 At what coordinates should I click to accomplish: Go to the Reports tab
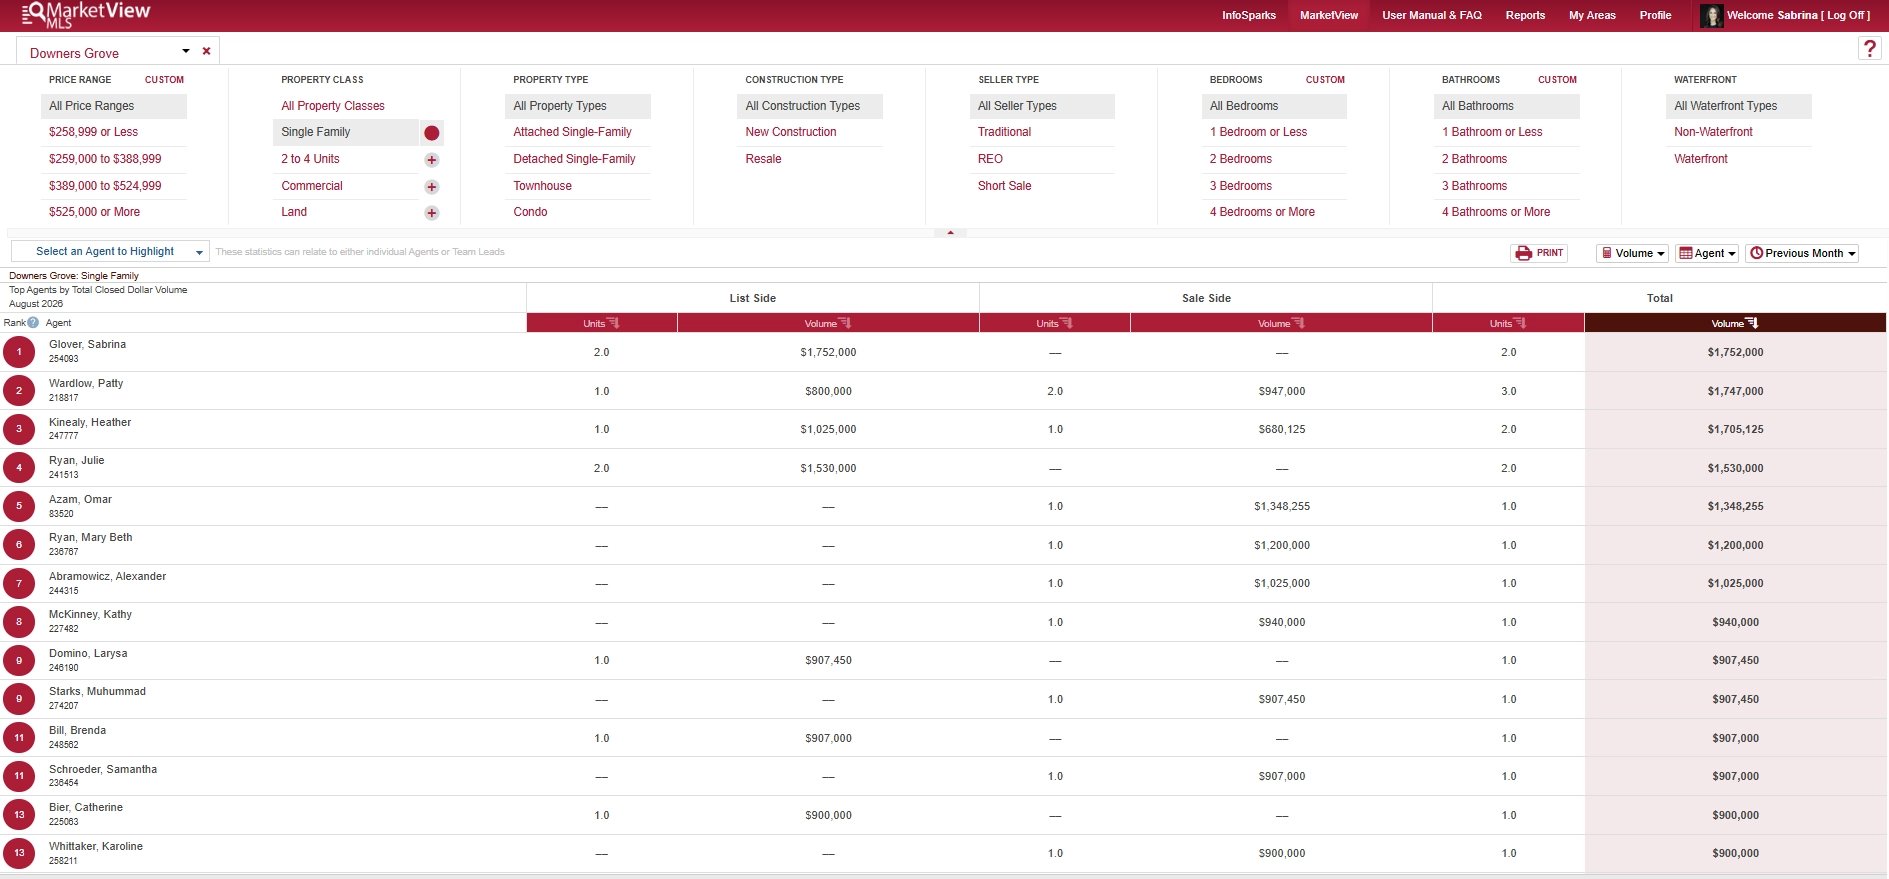[1525, 15]
